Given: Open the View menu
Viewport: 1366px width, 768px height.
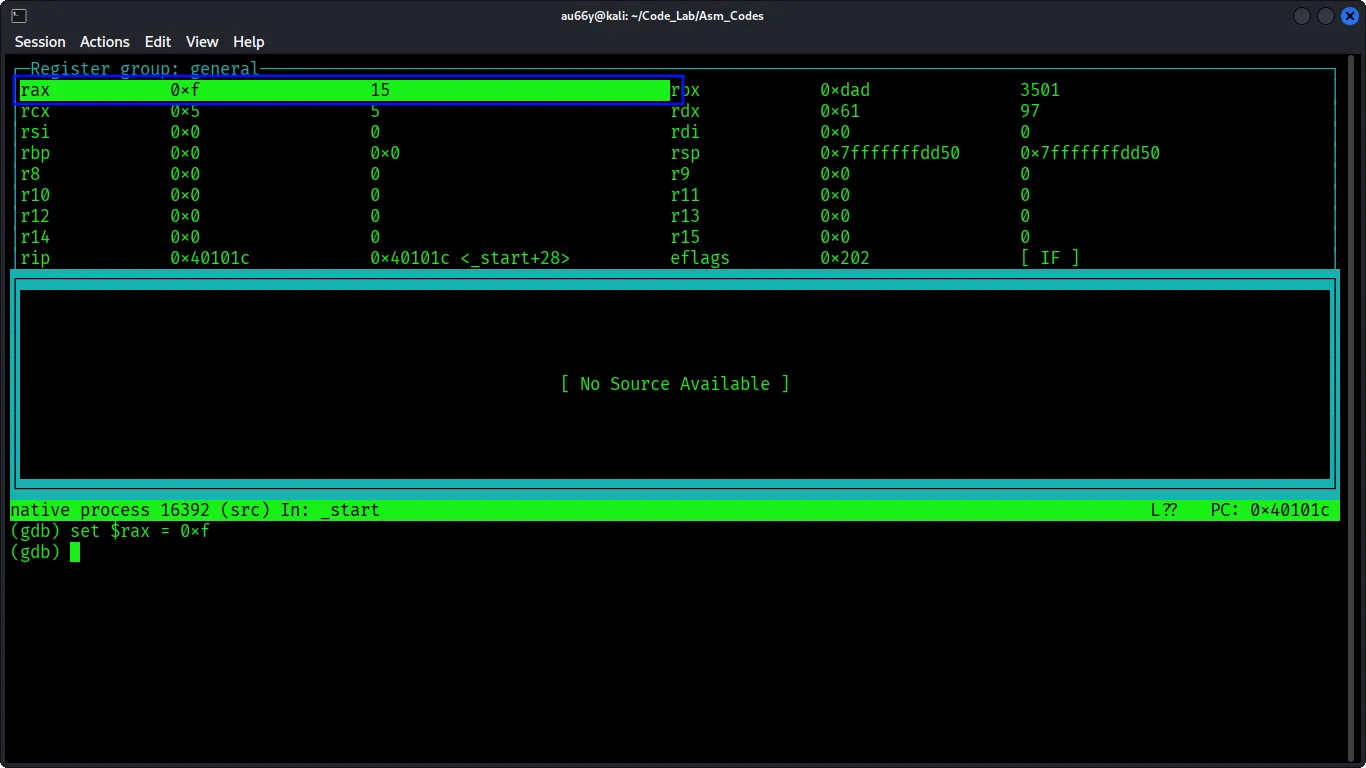Looking at the screenshot, I should click(202, 42).
